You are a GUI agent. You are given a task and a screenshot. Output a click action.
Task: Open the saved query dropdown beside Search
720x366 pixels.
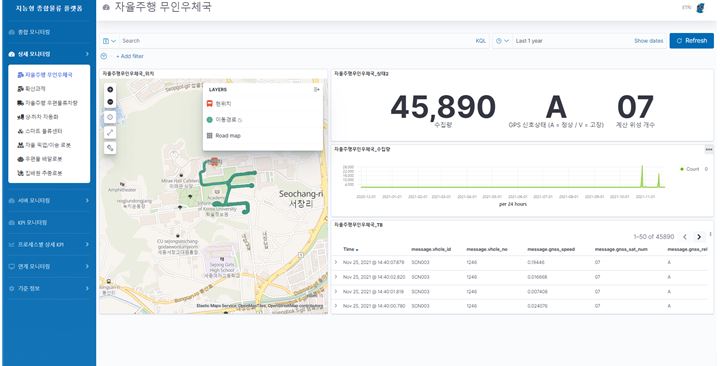point(109,41)
